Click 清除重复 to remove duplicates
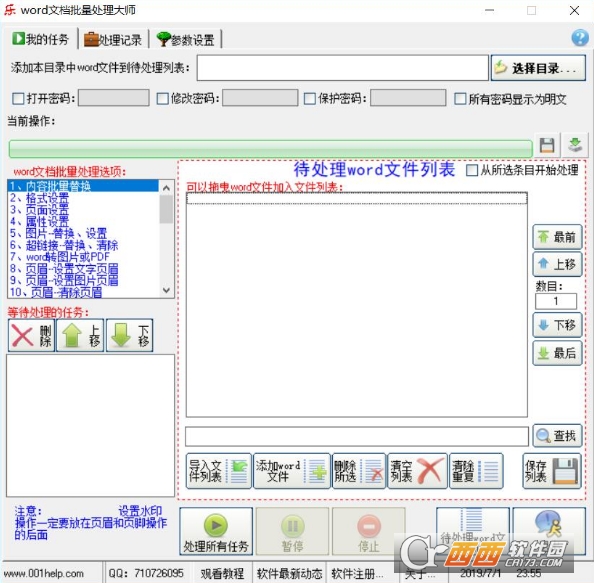The width and height of the screenshot is (594, 583). 476,471
